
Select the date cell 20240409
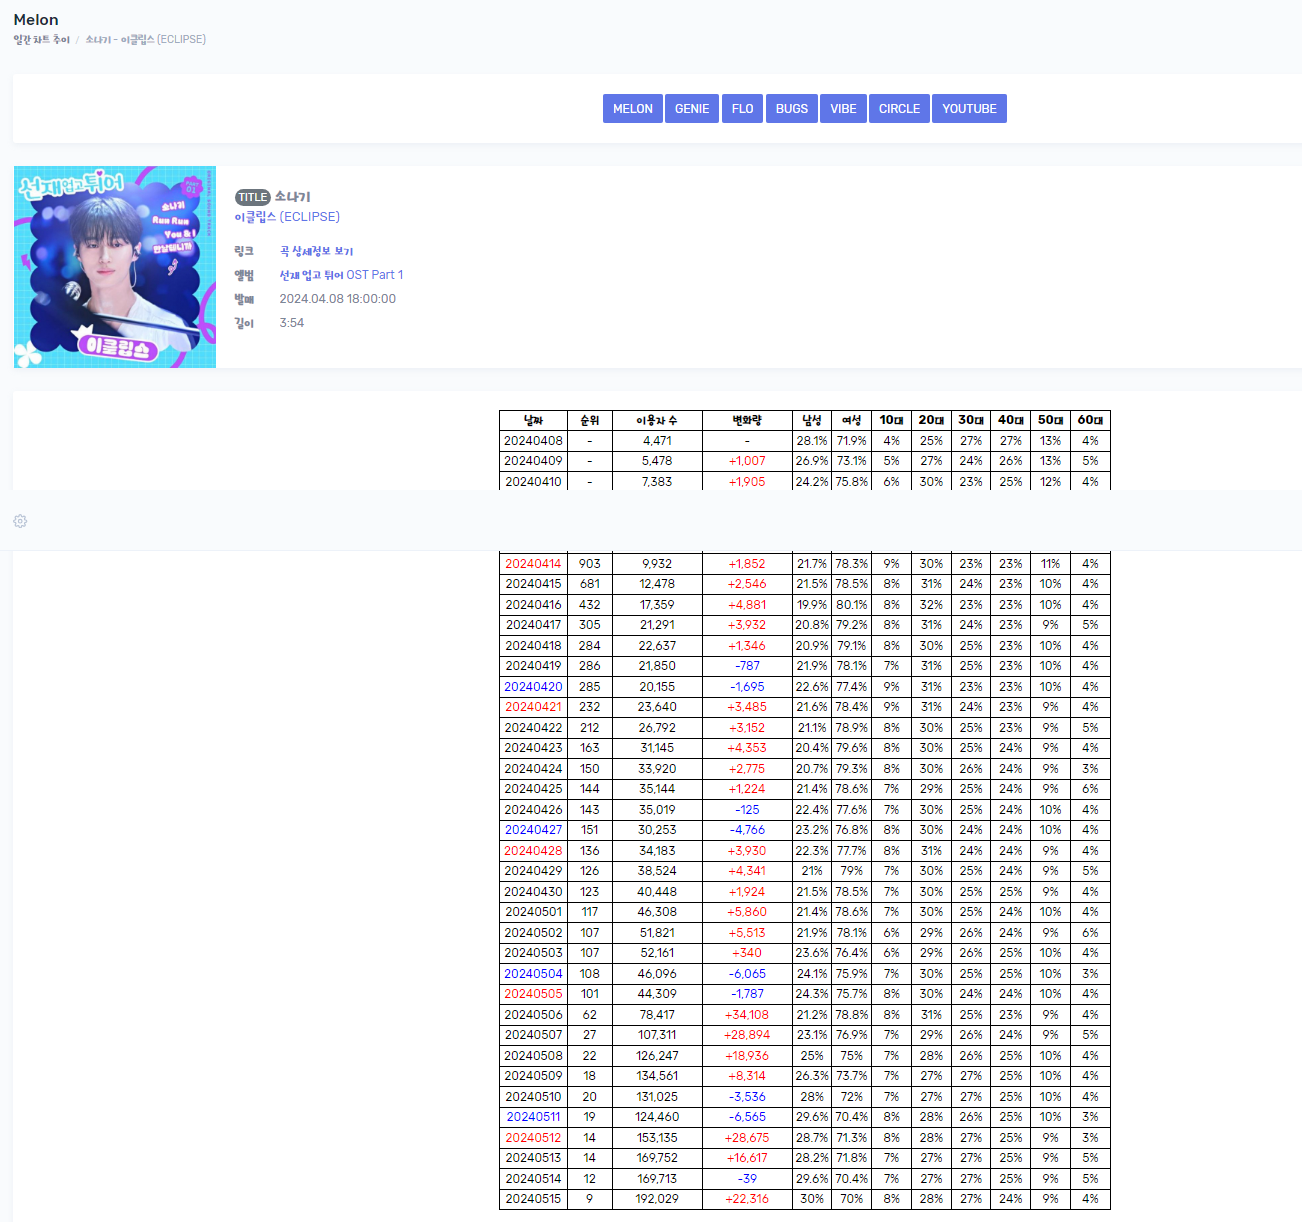click(x=533, y=461)
